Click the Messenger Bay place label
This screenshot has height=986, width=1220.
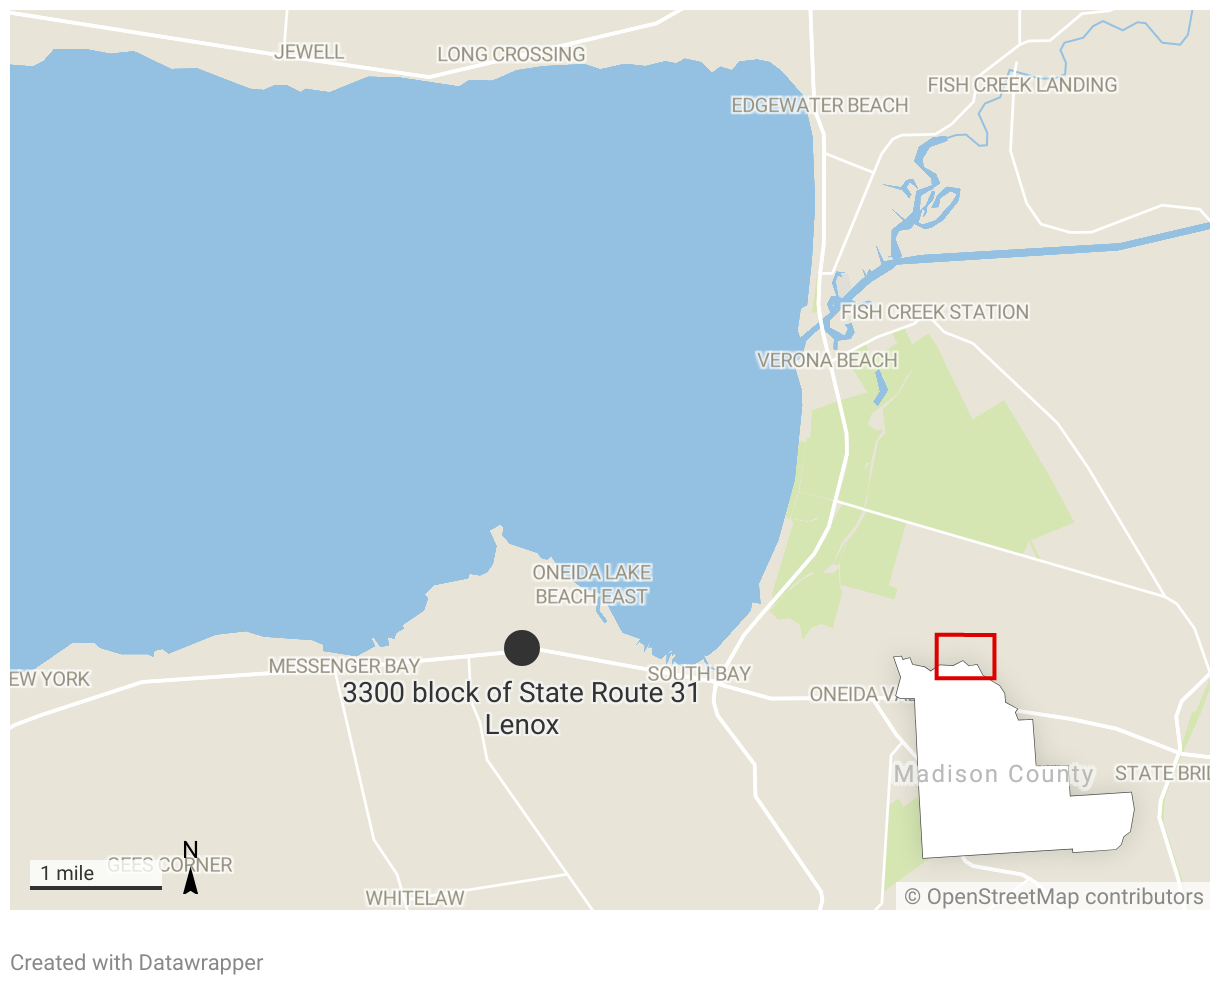click(x=344, y=666)
